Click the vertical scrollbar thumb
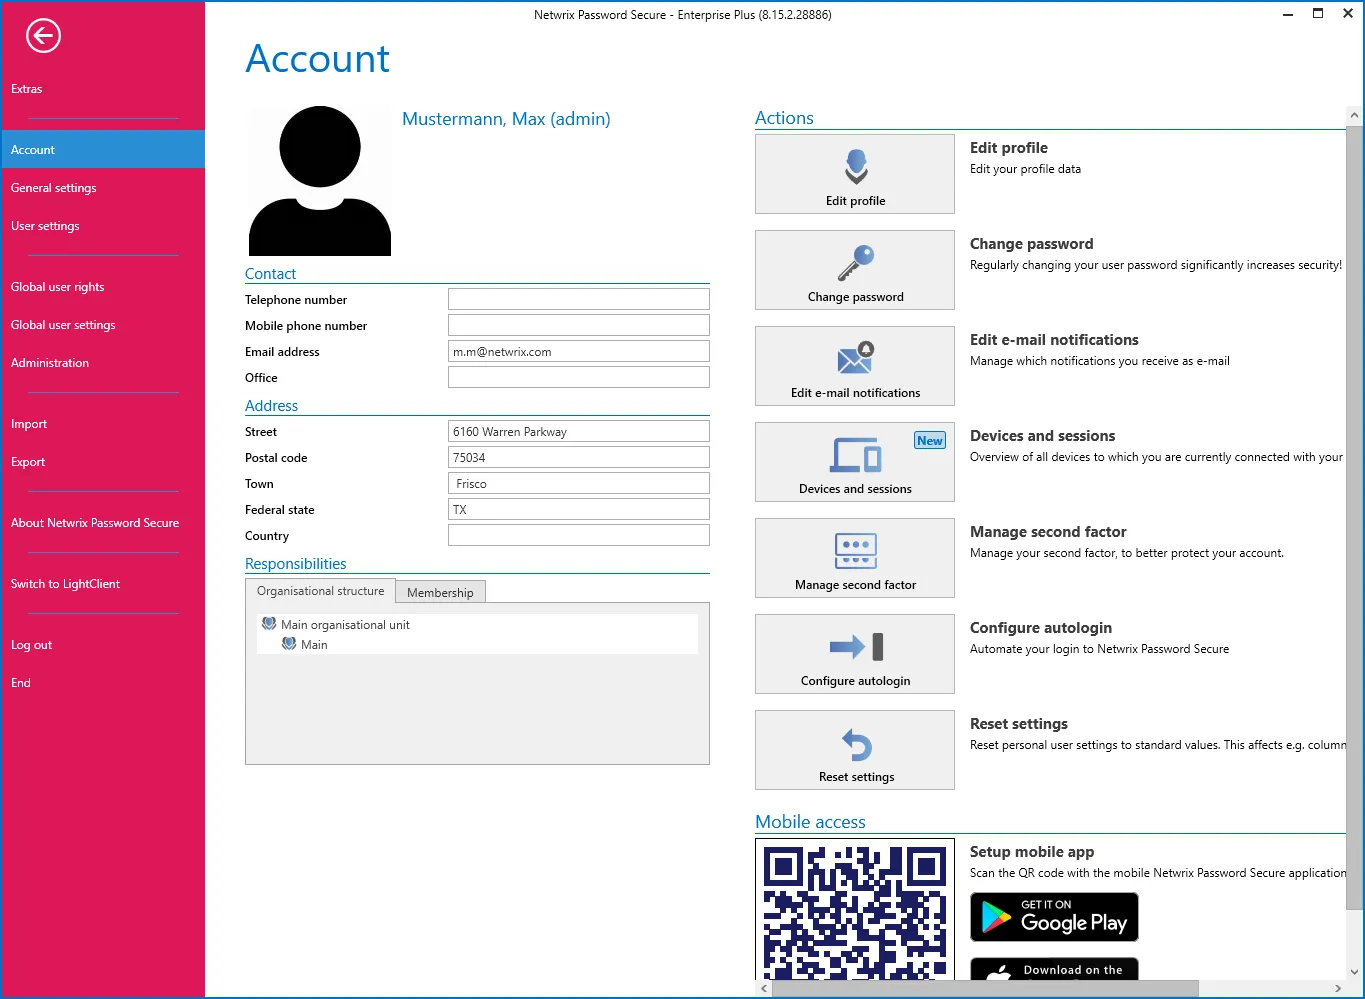This screenshot has height=999, width=1365. click(1354, 520)
